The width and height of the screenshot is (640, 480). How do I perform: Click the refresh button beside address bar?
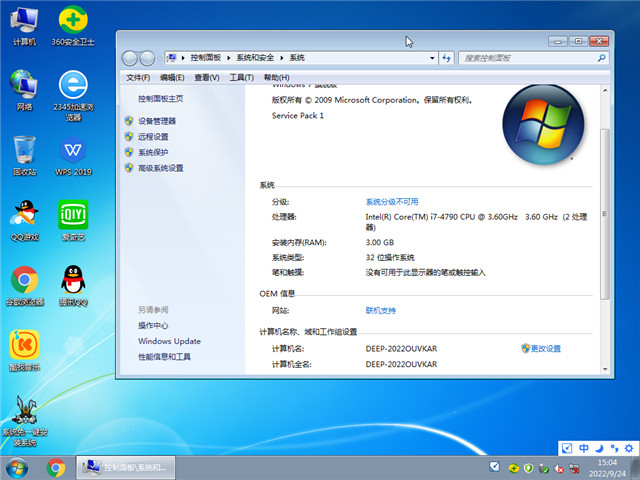click(x=447, y=58)
